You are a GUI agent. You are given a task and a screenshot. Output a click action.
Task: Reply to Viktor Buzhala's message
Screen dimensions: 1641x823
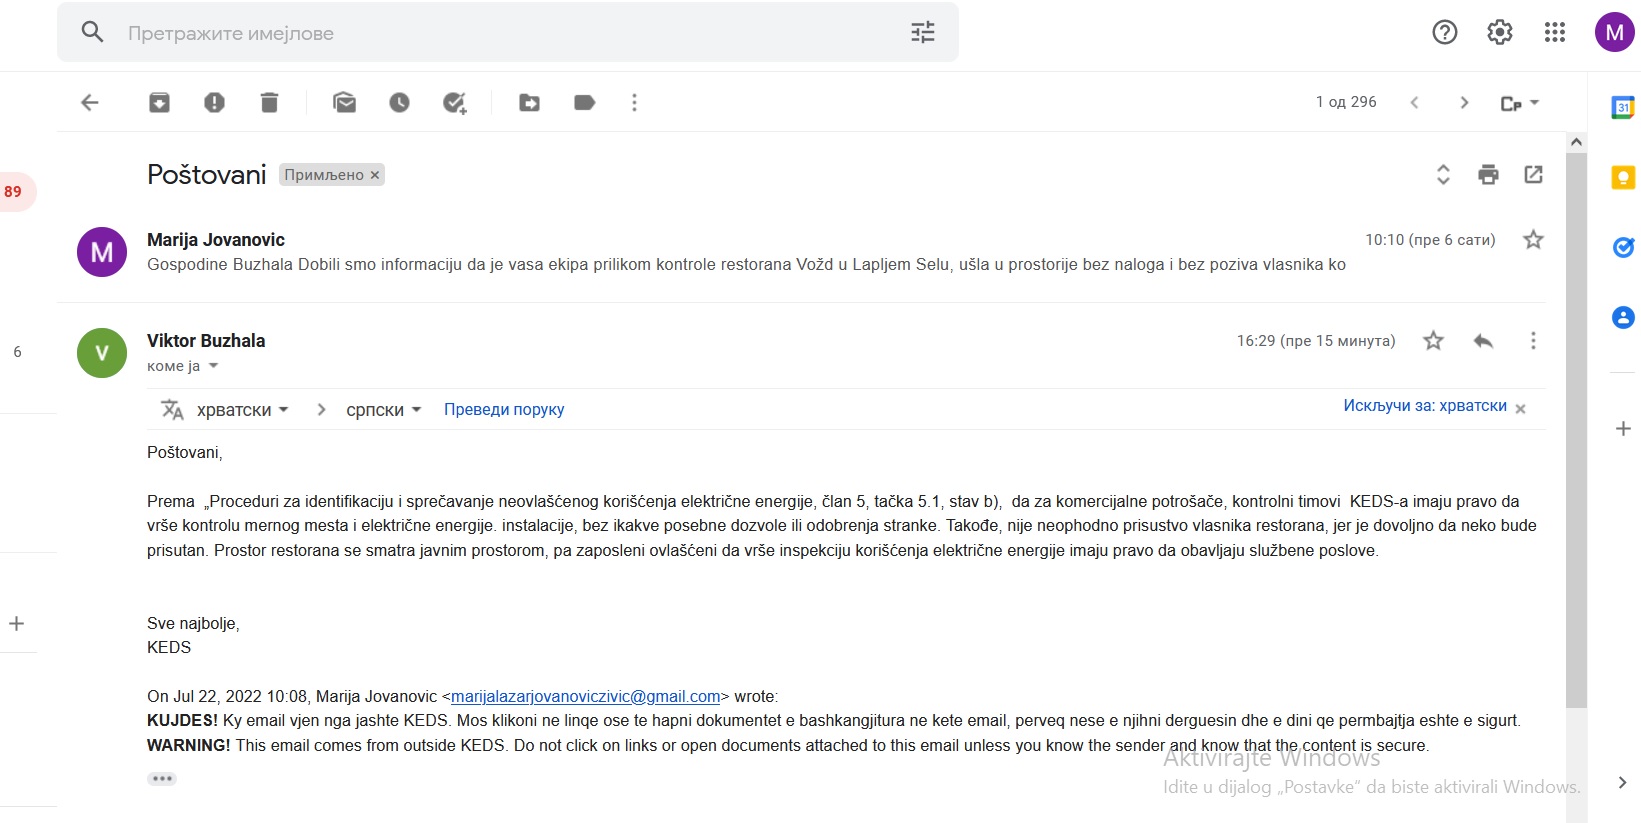tap(1483, 341)
